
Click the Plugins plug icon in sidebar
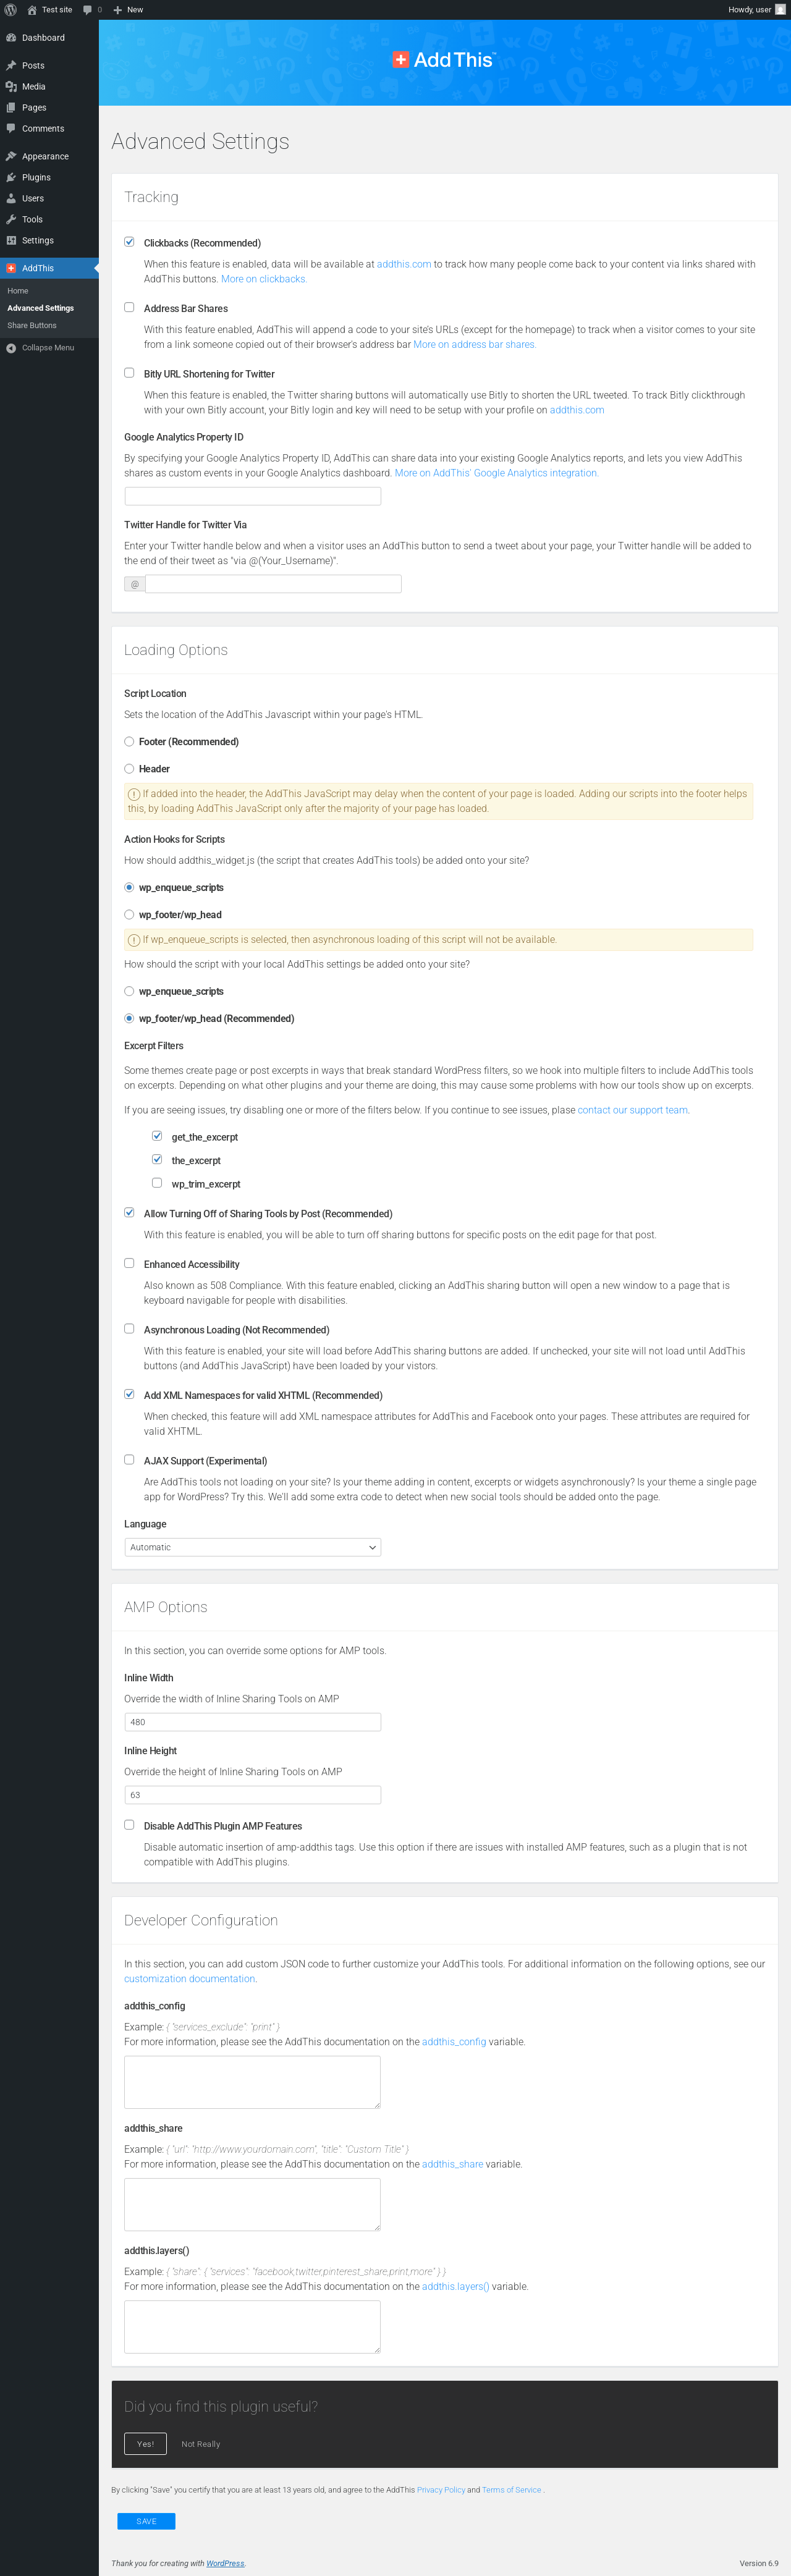11,178
